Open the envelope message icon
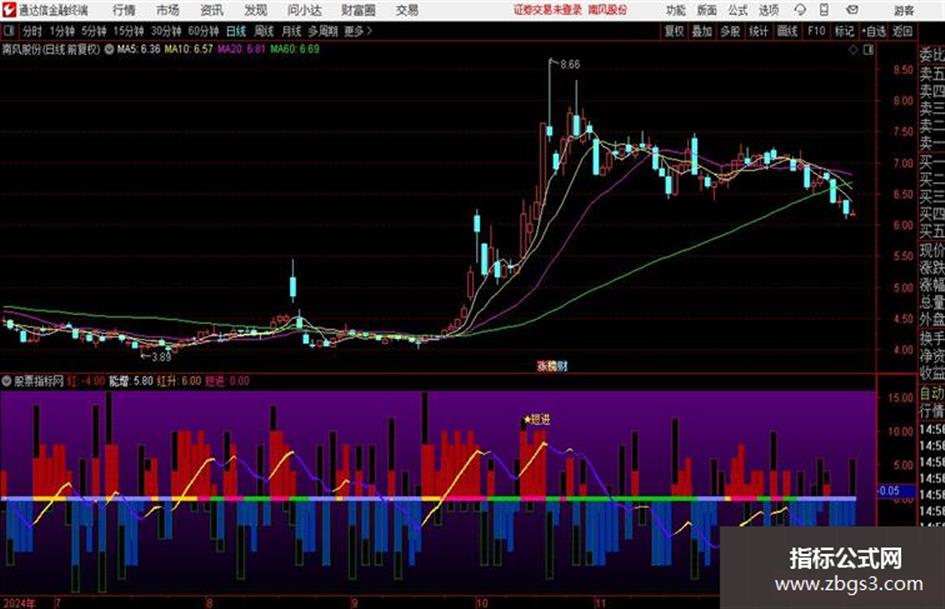Screen dimensions: 945x609 (x=852, y=10)
